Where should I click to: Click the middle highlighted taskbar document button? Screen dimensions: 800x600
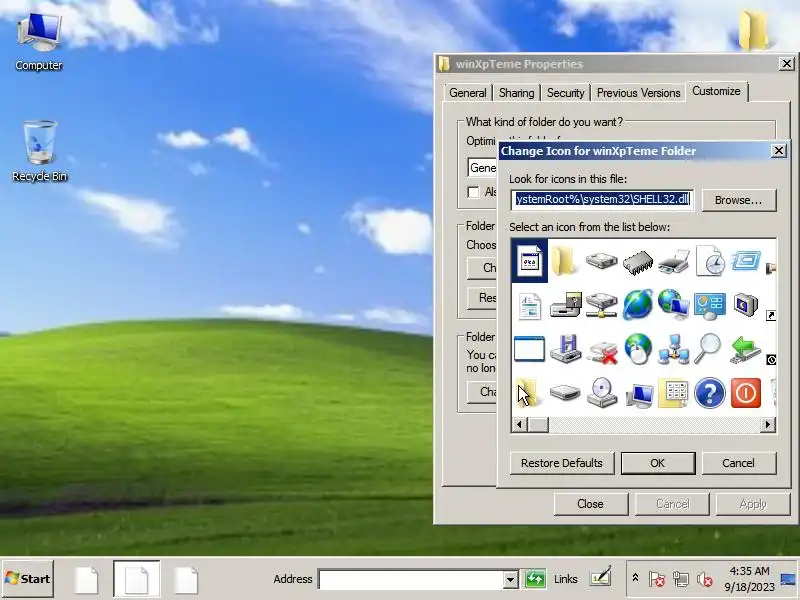click(136, 579)
